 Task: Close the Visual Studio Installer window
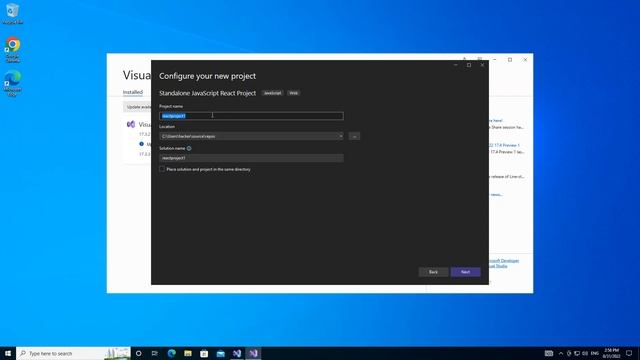[525, 60]
